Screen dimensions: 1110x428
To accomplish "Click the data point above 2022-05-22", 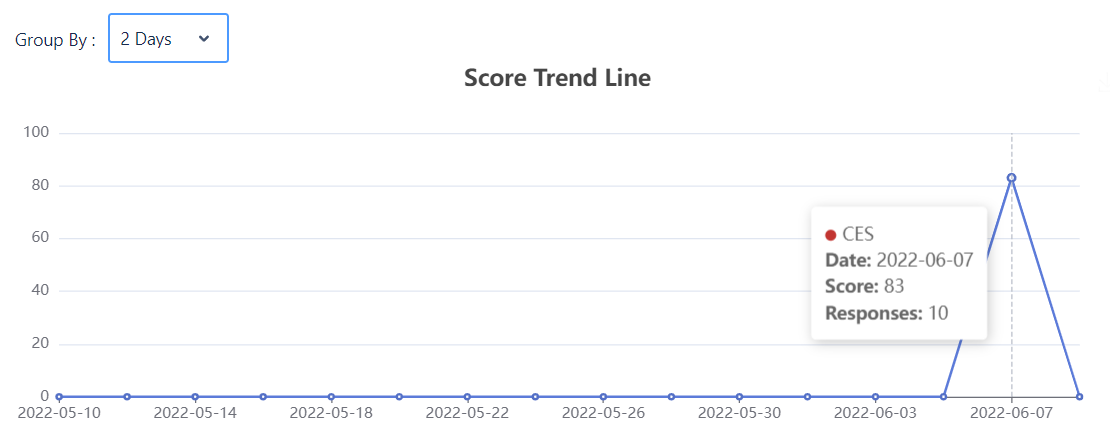I will point(467,397).
